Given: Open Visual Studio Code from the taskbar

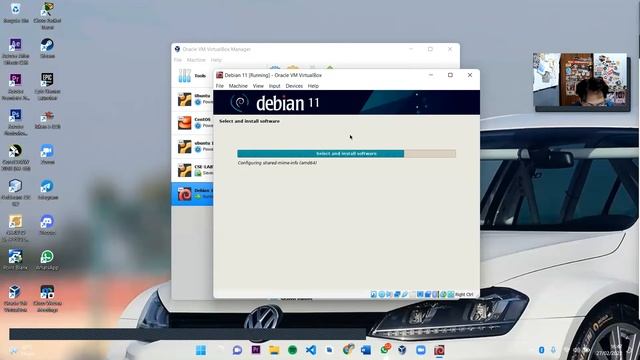Looking at the screenshot, I should (x=311, y=350).
